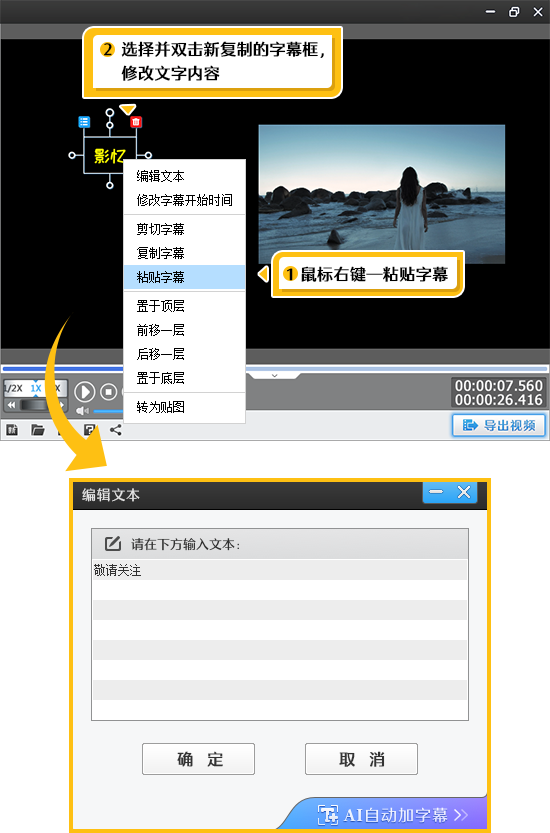
Task: Click the text input area containing 敬请关注
Action: 280,639
